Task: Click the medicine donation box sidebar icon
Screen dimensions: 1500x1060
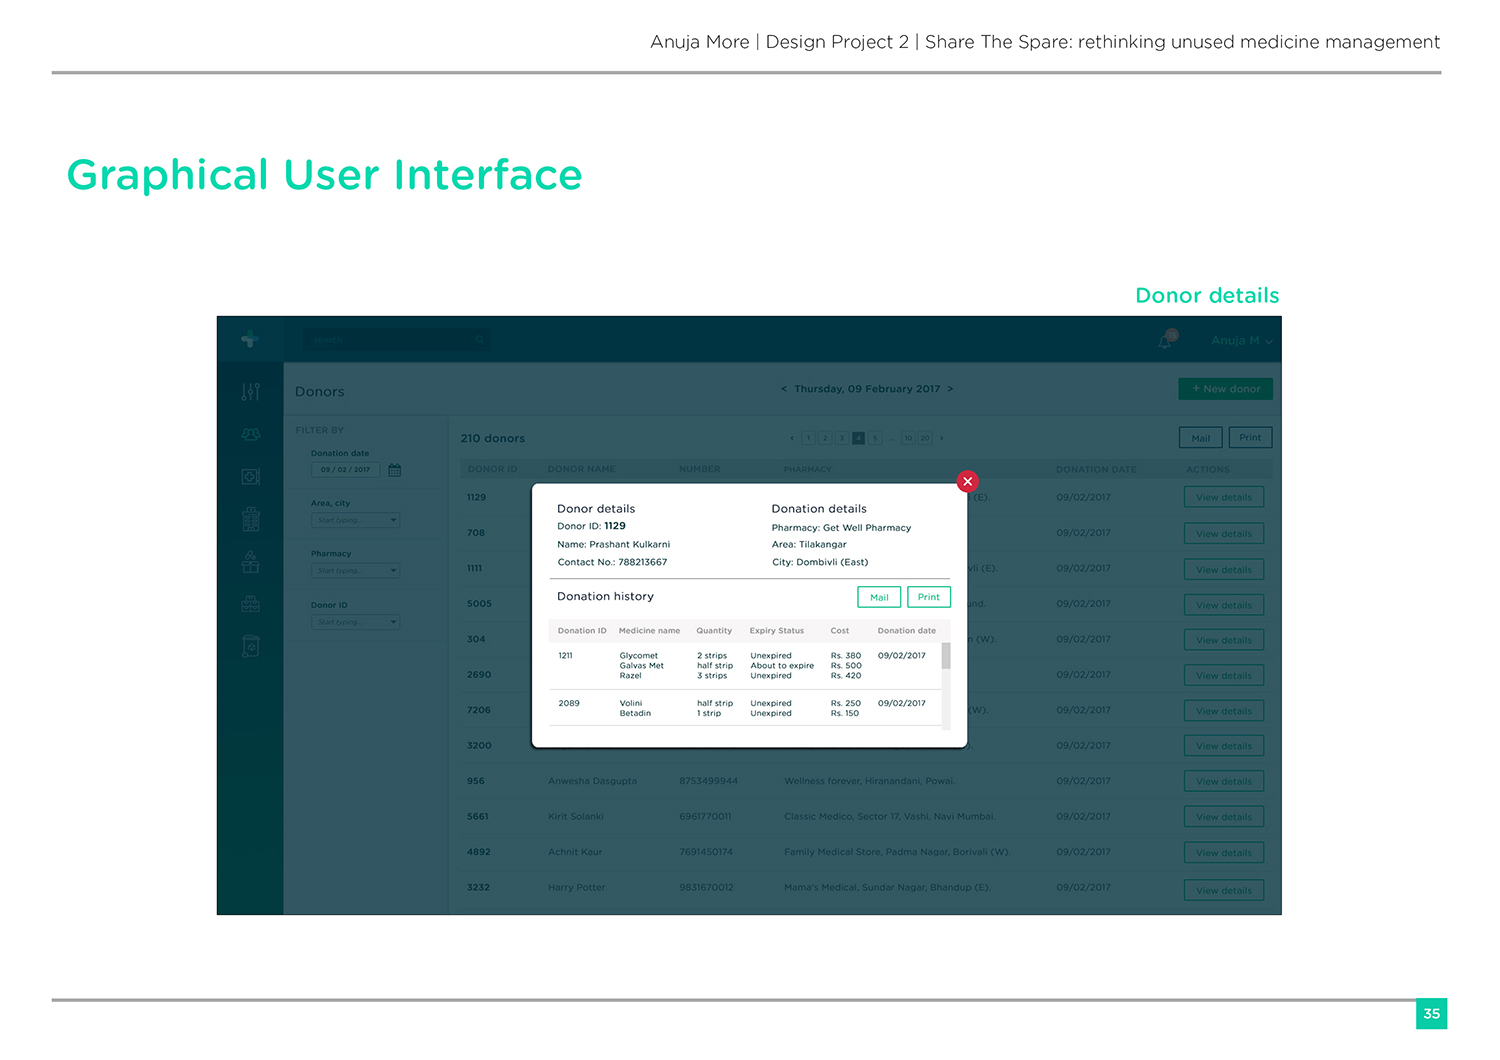Action: (250, 562)
